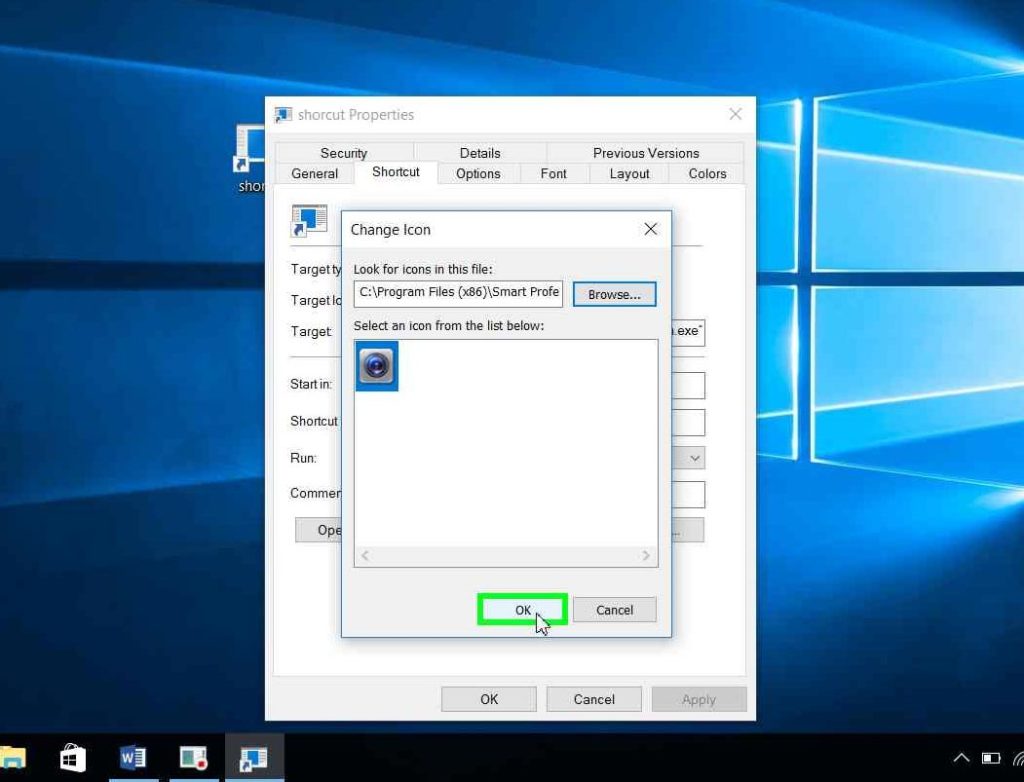The width and height of the screenshot is (1024, 782).
Task: Open the Previous Versions tab
Action: pos(645,153)
